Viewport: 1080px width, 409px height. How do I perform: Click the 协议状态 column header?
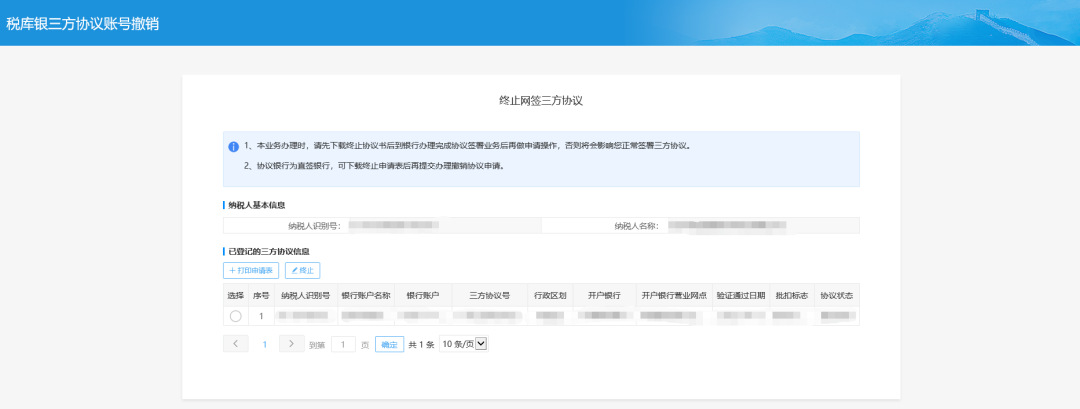pos(837,295)
